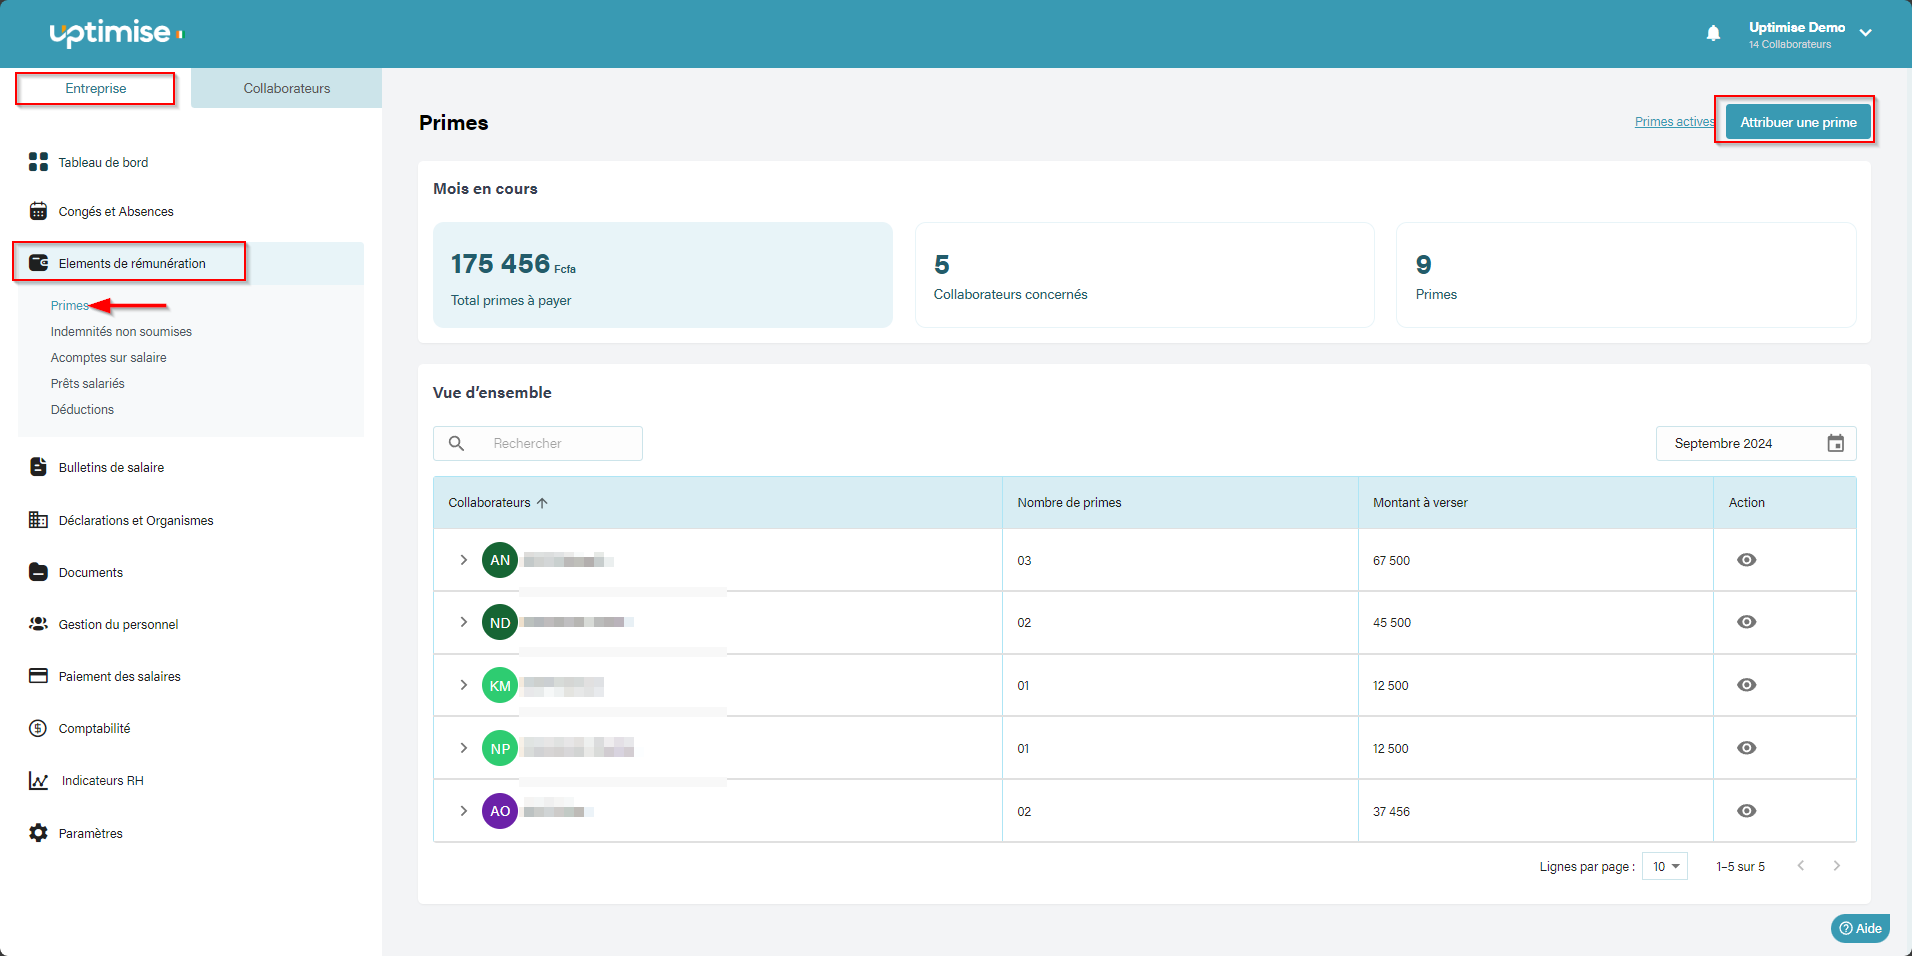The height and width of the screenshot is (956, 1912).
Task: Sort table by Collaborateurs column arrow
Action: [542, 503]
